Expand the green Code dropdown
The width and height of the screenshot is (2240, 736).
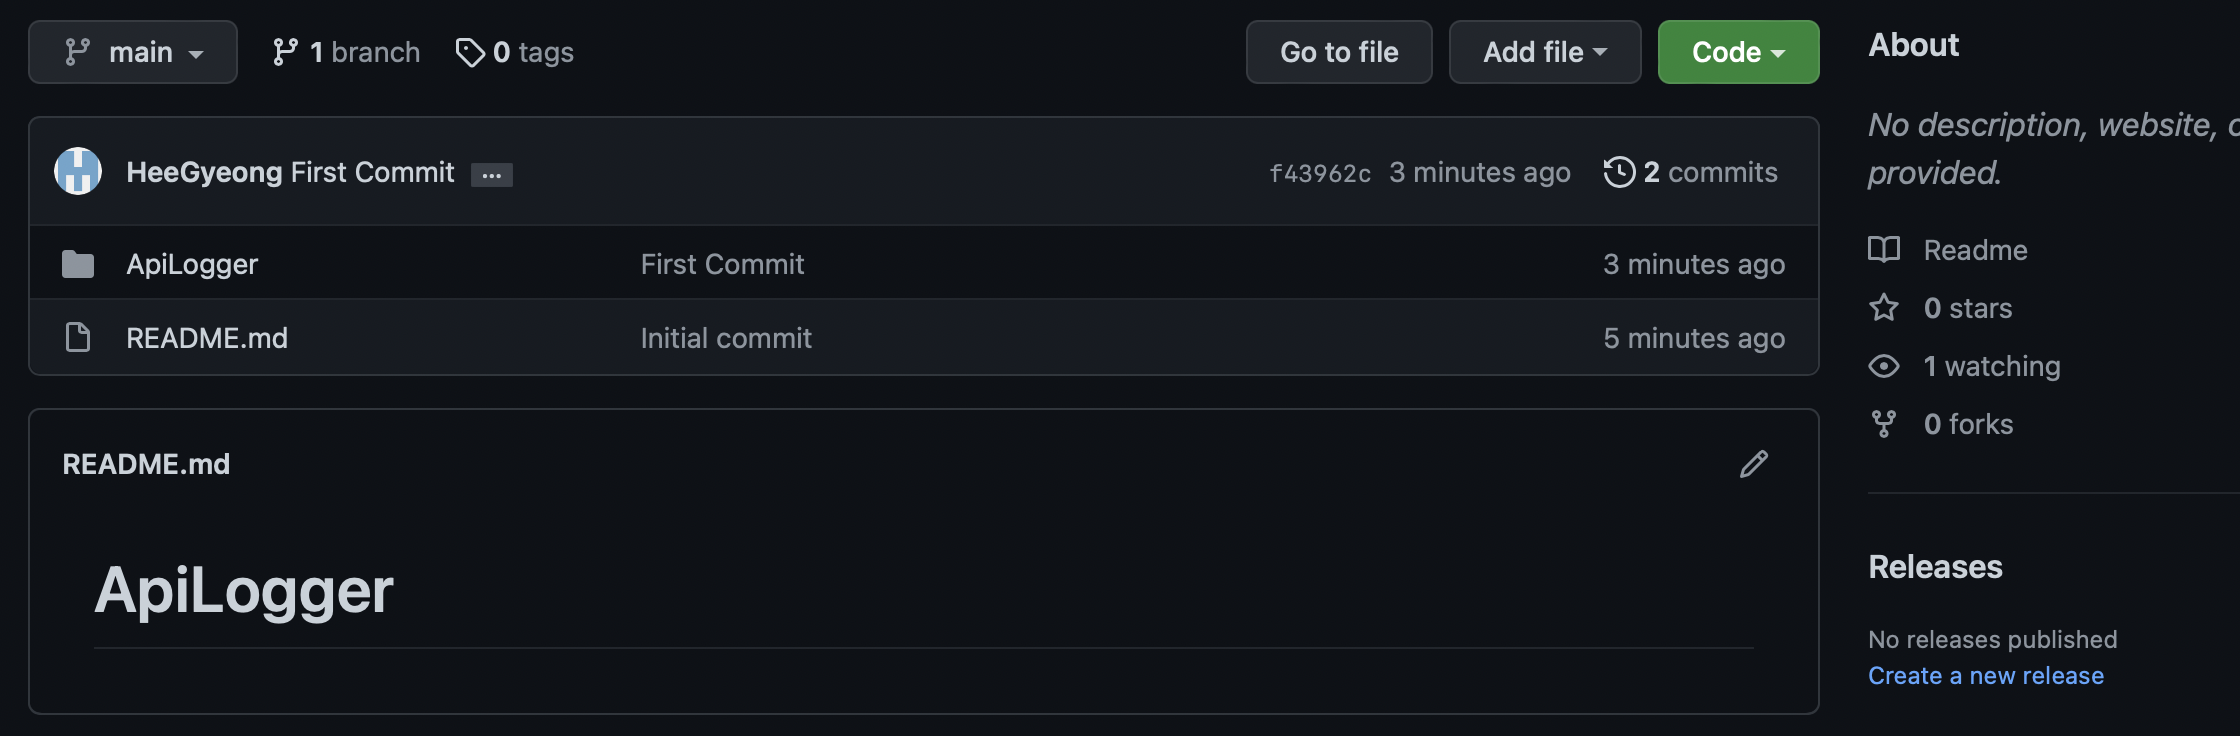(1739, 52)
